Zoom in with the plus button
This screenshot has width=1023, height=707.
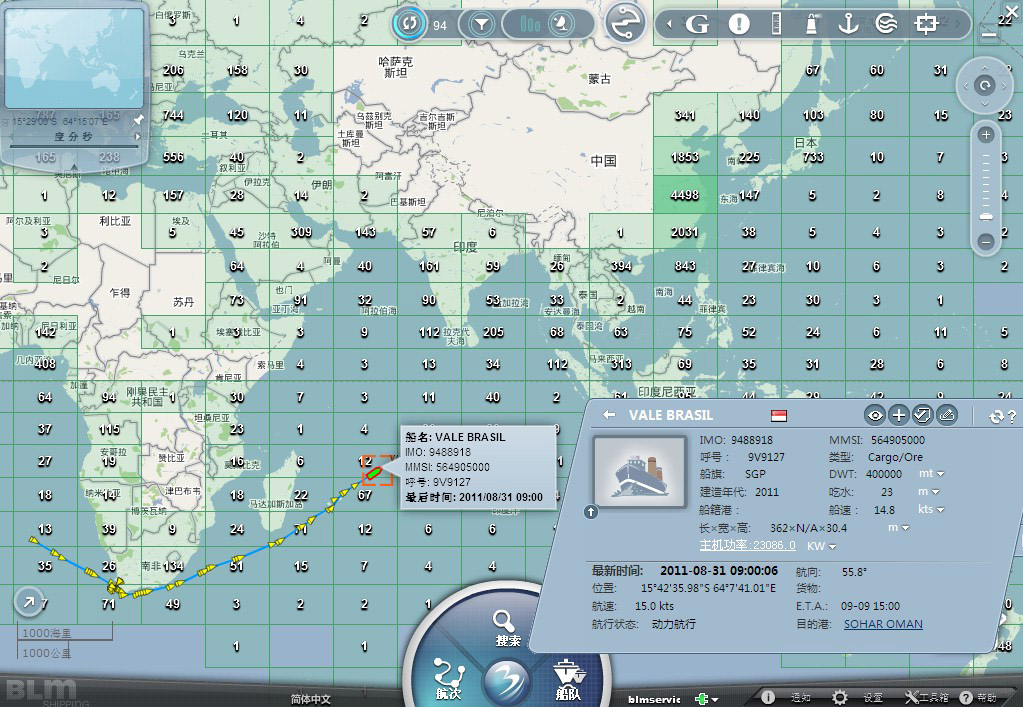point(986,135)
